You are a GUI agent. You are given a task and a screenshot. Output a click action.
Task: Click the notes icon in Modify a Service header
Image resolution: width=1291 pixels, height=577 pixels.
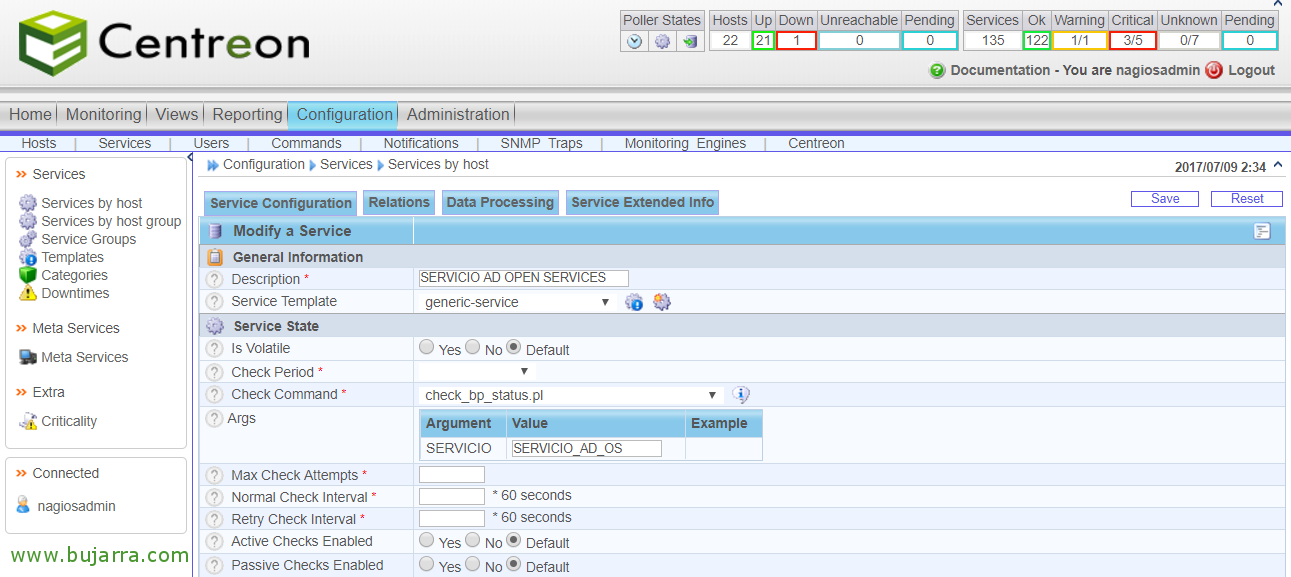pos(1262,231)
